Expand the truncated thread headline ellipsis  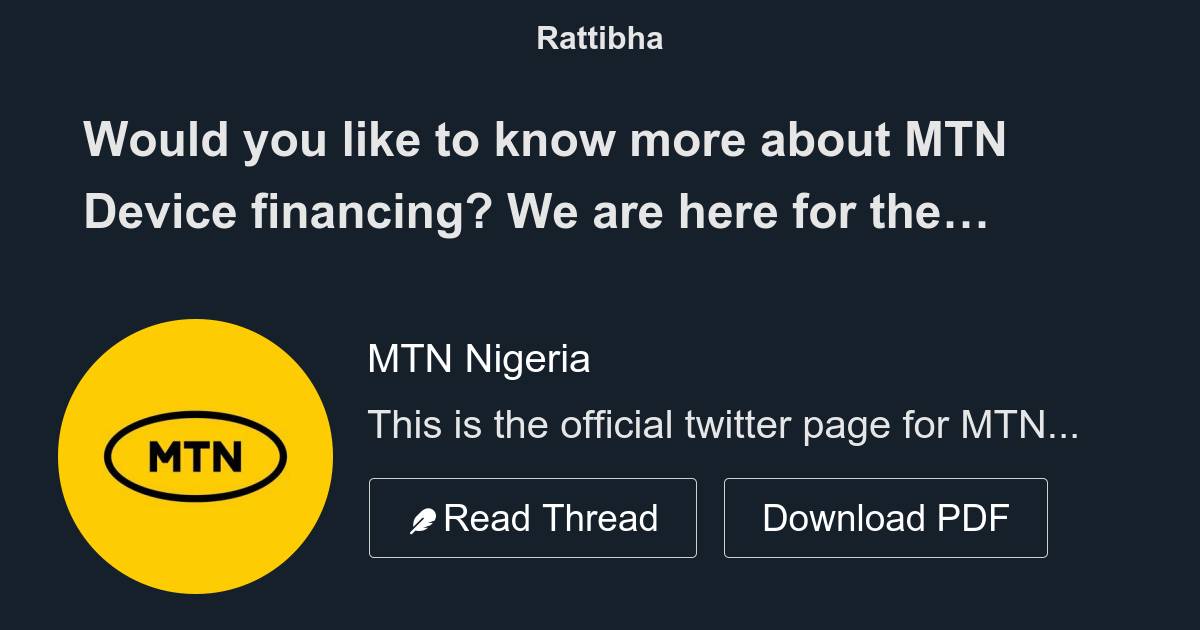coord(965,212)
